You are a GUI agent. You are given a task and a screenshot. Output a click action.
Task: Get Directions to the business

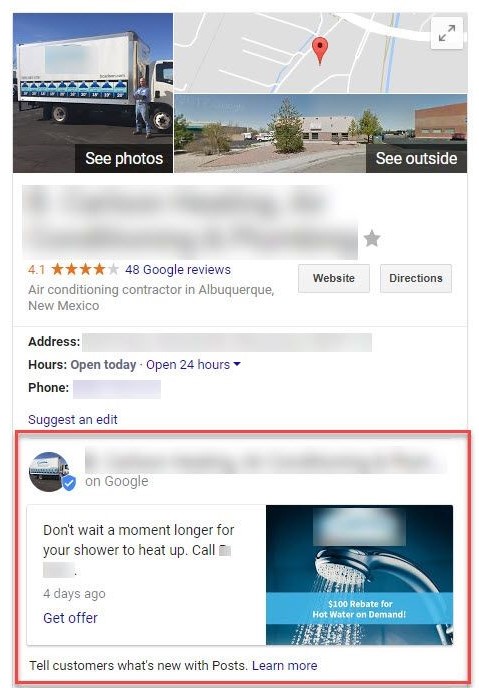tap(416, 278)
